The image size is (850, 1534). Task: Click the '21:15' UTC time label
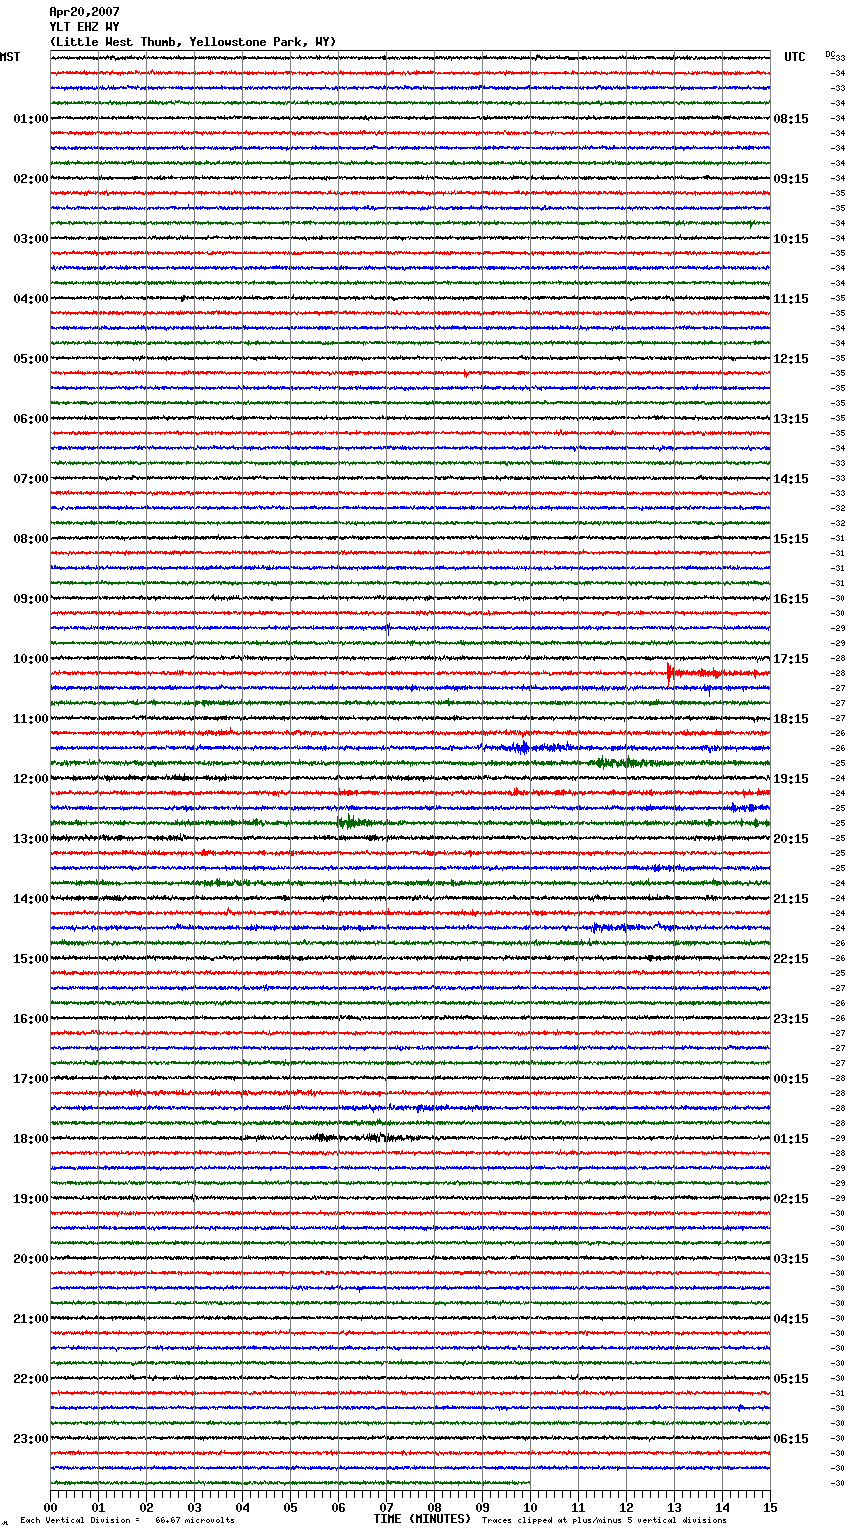click(791, 899)
